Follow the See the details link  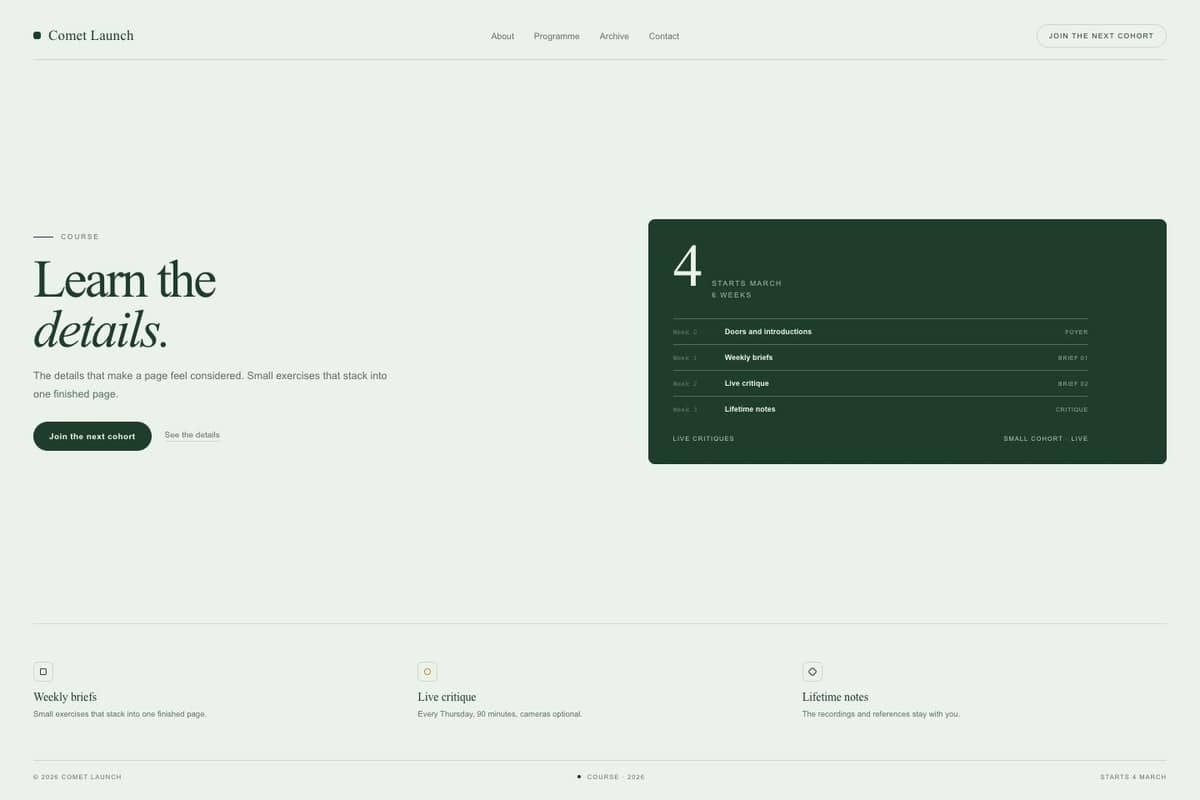192,435
